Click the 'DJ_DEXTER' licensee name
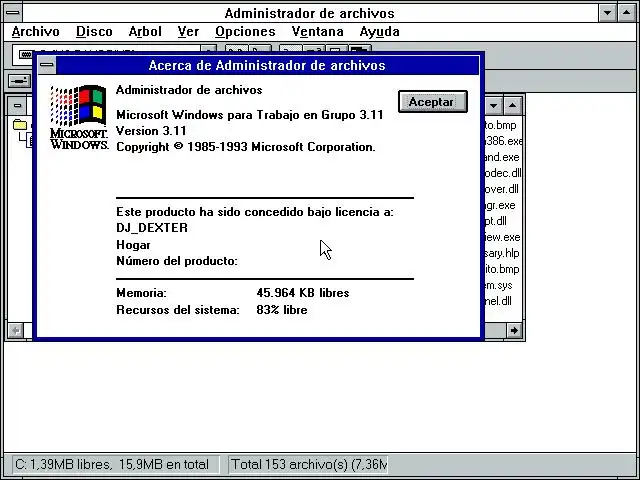Viewport: 640px width, 480px height. pos(152,228)
